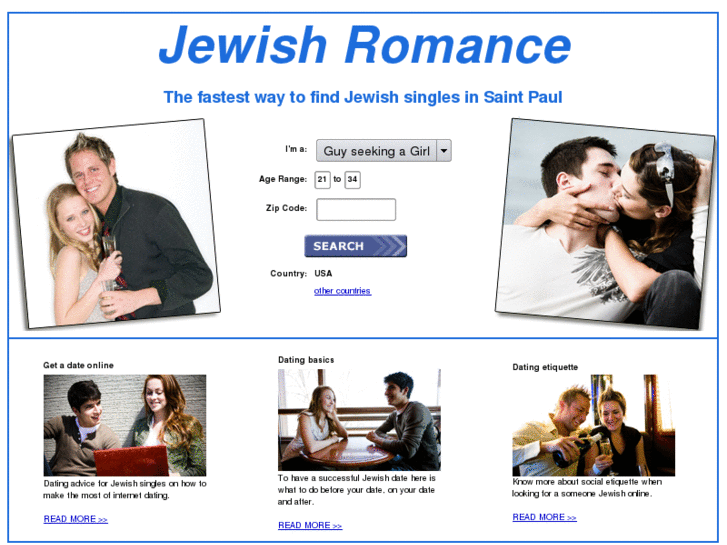
Task: Open READ MORE under Get a date online
Action: [76, 519]
